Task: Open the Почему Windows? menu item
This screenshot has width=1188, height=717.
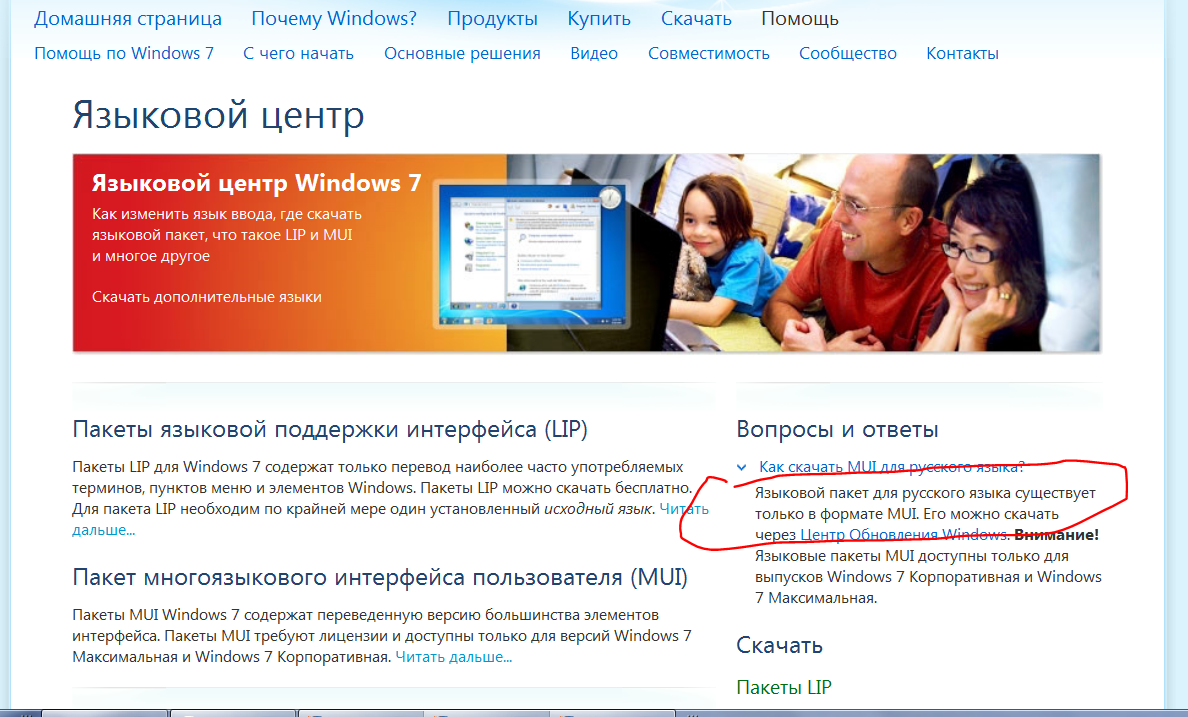Action: (334, 19)
